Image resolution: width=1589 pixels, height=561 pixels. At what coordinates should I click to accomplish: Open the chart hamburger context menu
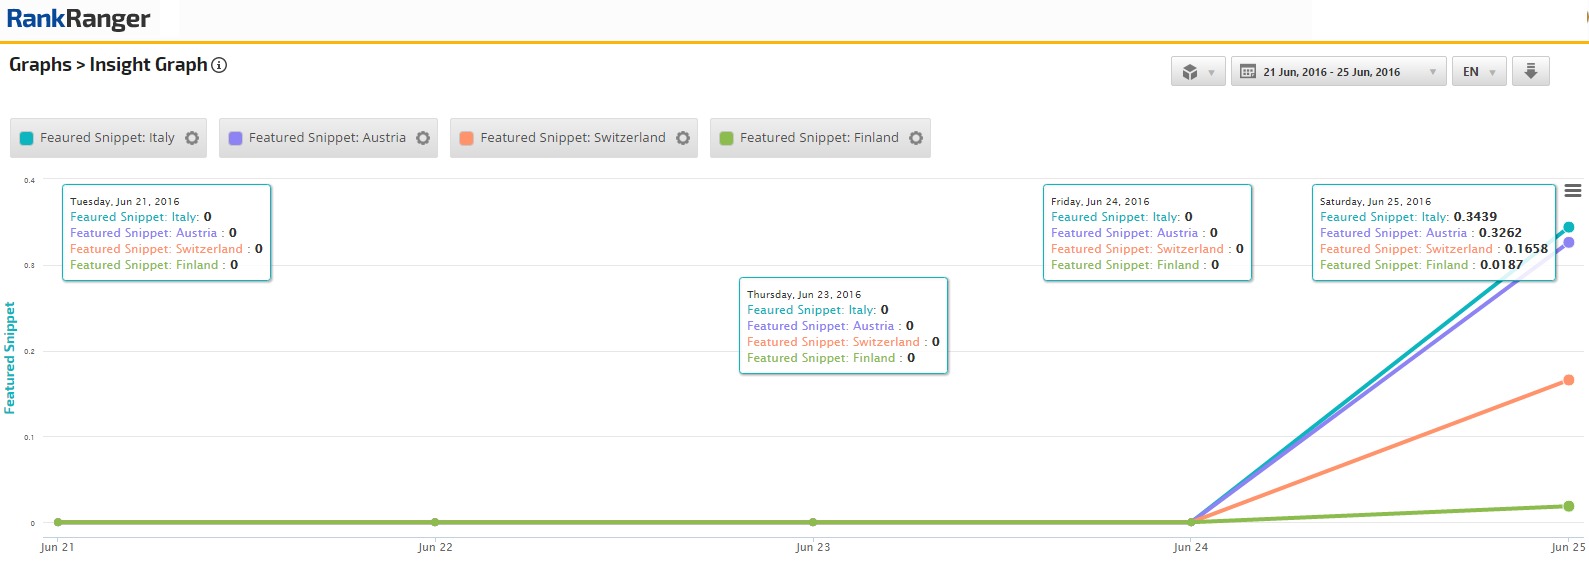point(1573,191)
